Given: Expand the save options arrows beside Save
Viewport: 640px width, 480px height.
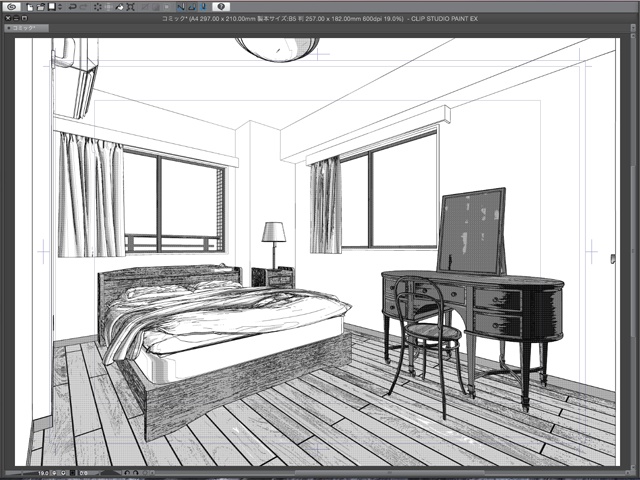Looking at the screenshot, I should pos(60,7).
